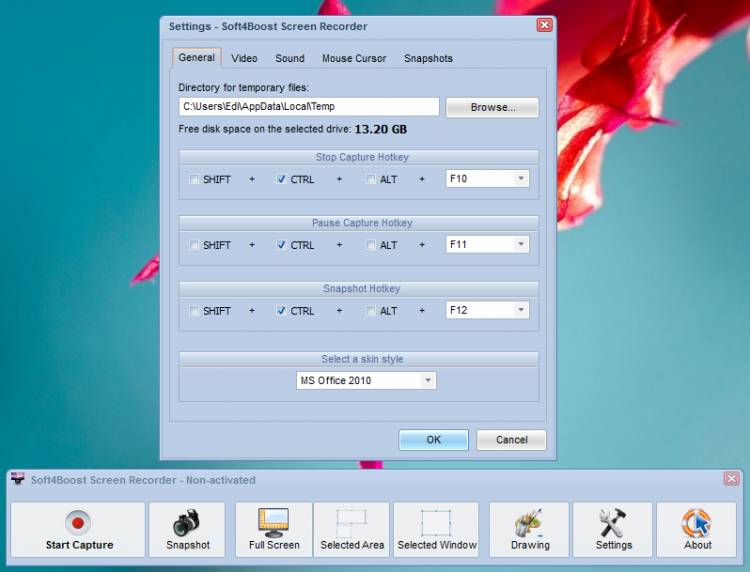Click the Directory for temporary files label

click(x=243, y=88)
